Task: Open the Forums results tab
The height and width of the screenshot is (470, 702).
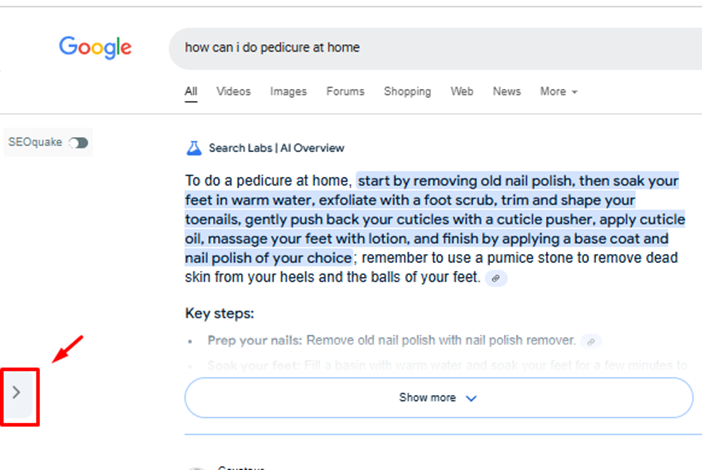Action: tap(345, 91)
